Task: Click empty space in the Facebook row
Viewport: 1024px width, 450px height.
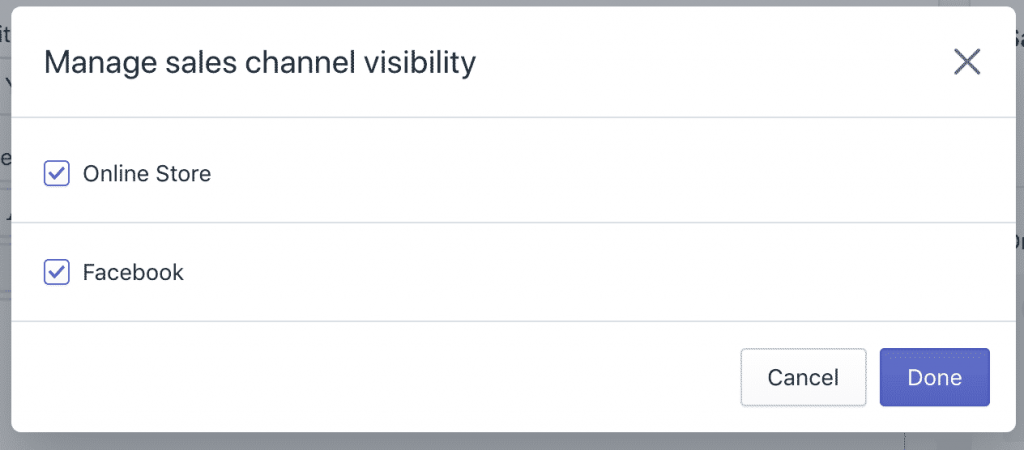Action: coord(600,272)
